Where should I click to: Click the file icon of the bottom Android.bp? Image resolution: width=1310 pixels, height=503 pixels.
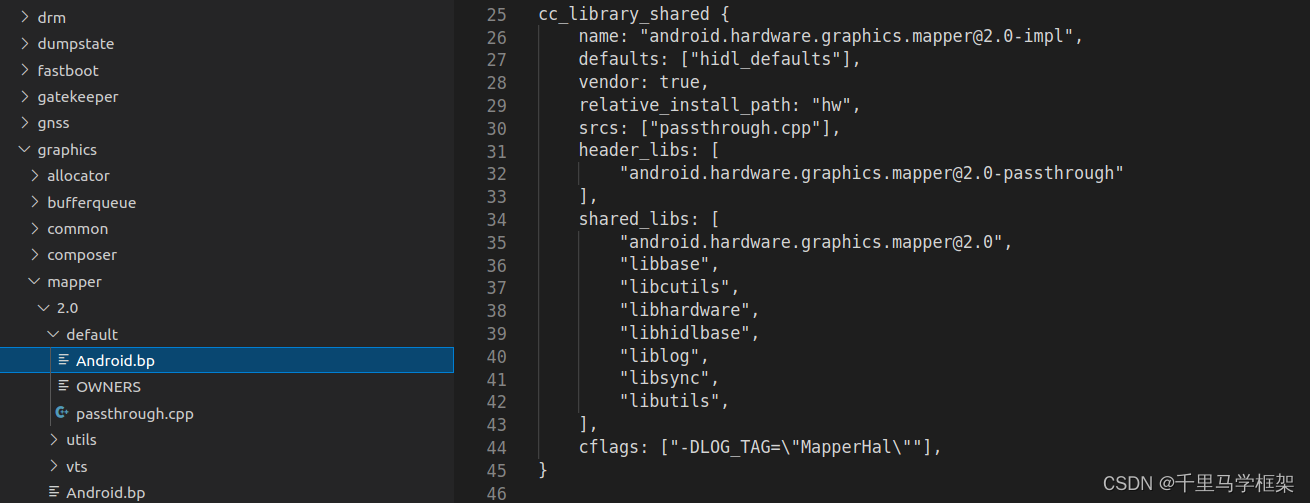point(54,492)
